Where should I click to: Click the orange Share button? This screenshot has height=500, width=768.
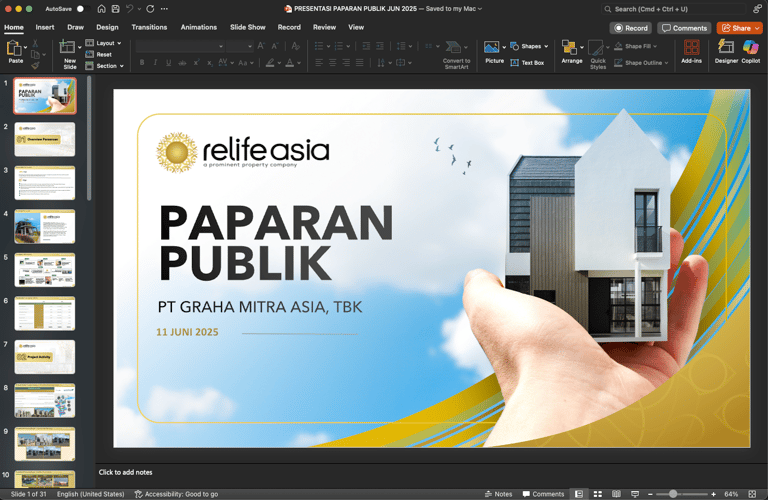(740, 28)
